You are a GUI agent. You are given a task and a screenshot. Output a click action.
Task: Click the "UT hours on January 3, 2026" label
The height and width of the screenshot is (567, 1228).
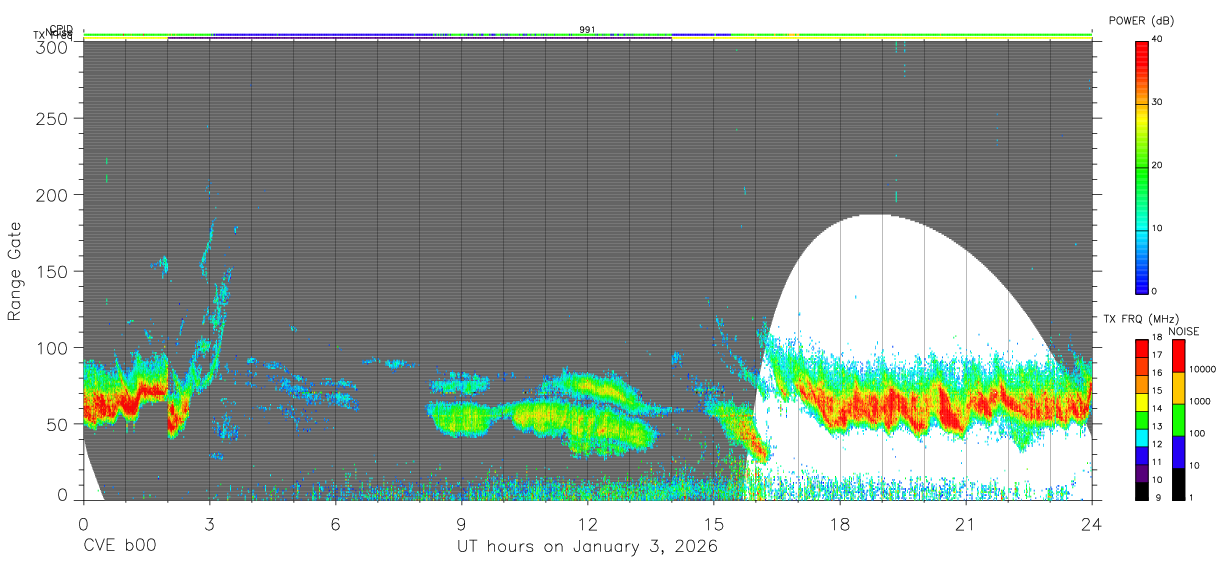point(587,547)
